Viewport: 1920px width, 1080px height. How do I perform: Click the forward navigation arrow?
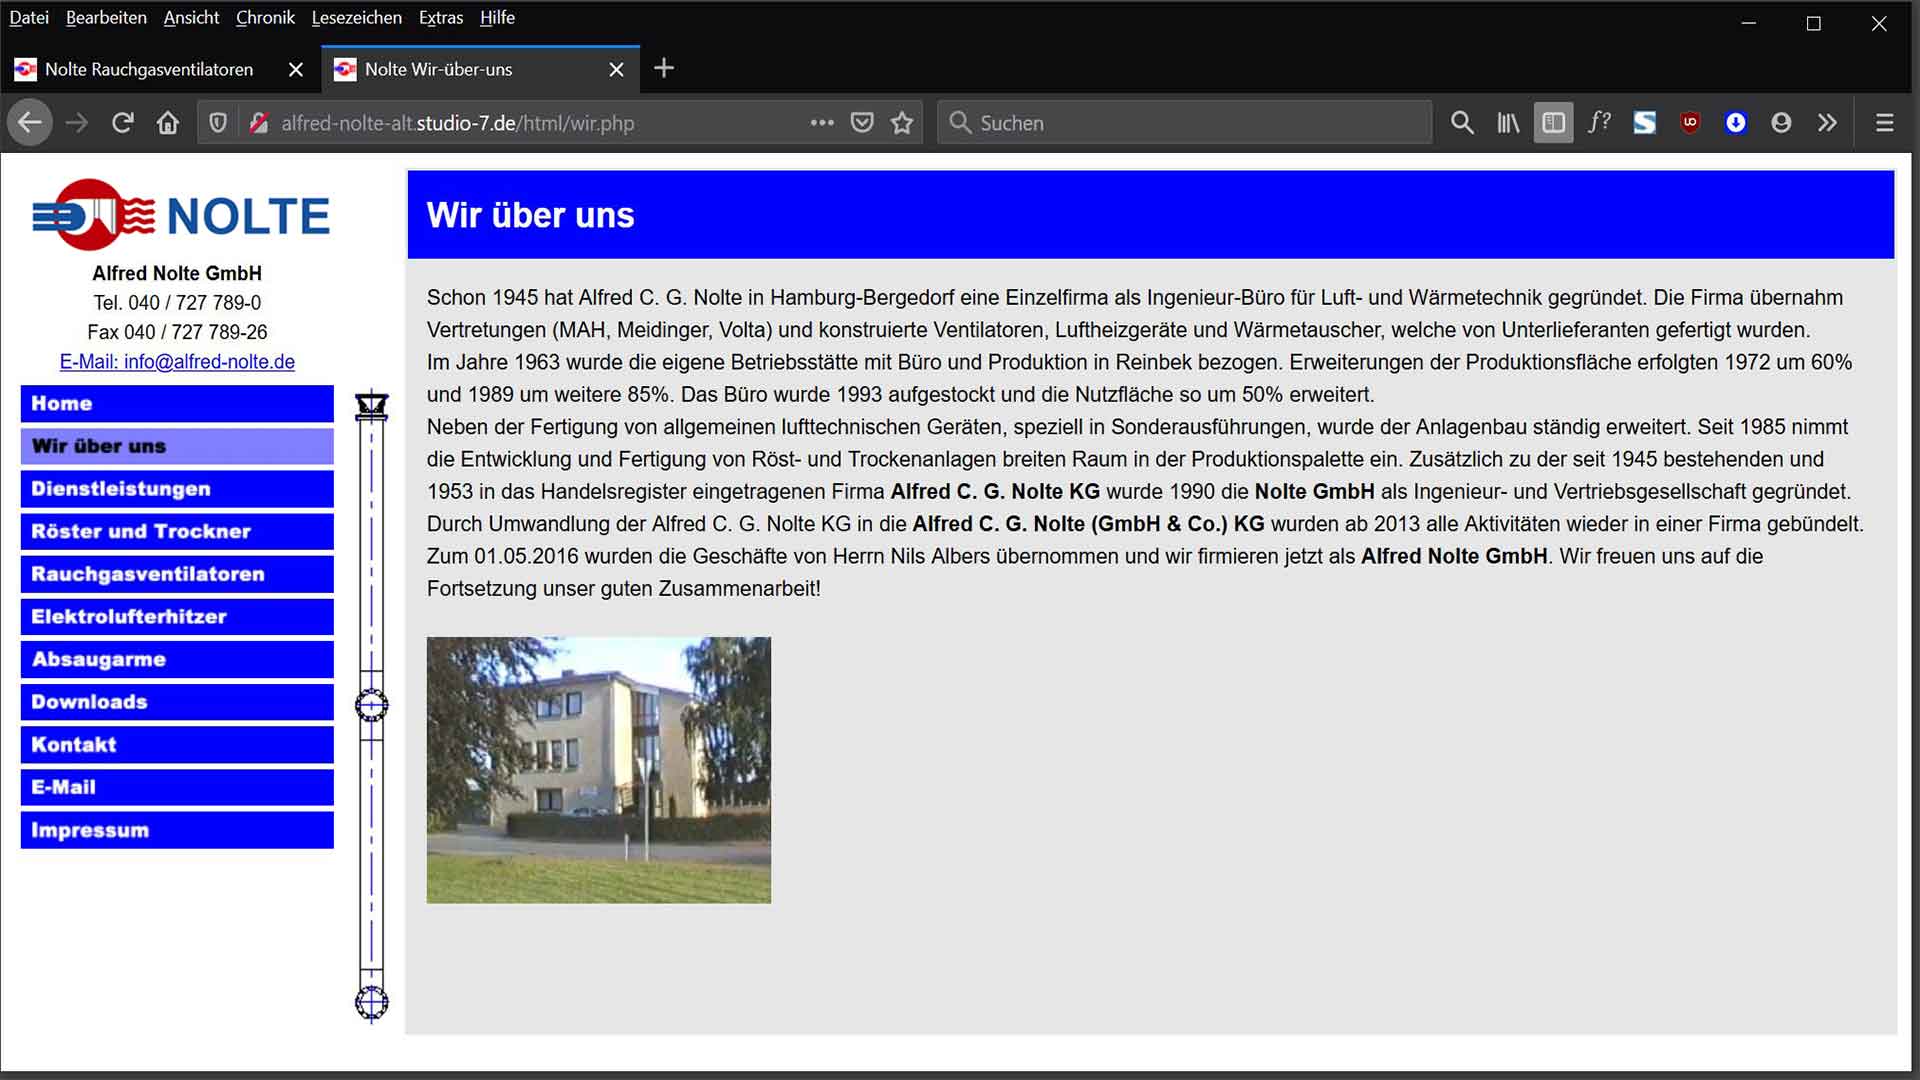[x=76, y=123]
